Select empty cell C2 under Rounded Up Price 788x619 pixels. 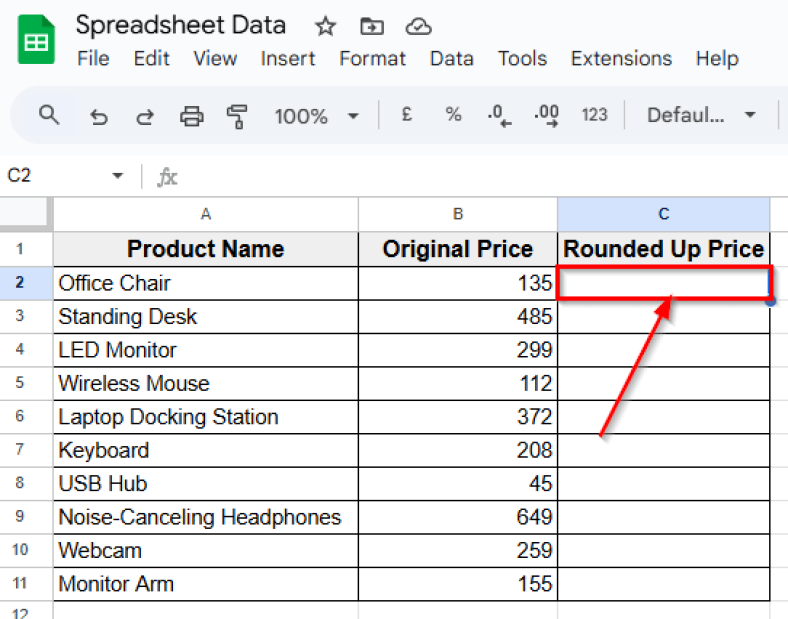663,283
